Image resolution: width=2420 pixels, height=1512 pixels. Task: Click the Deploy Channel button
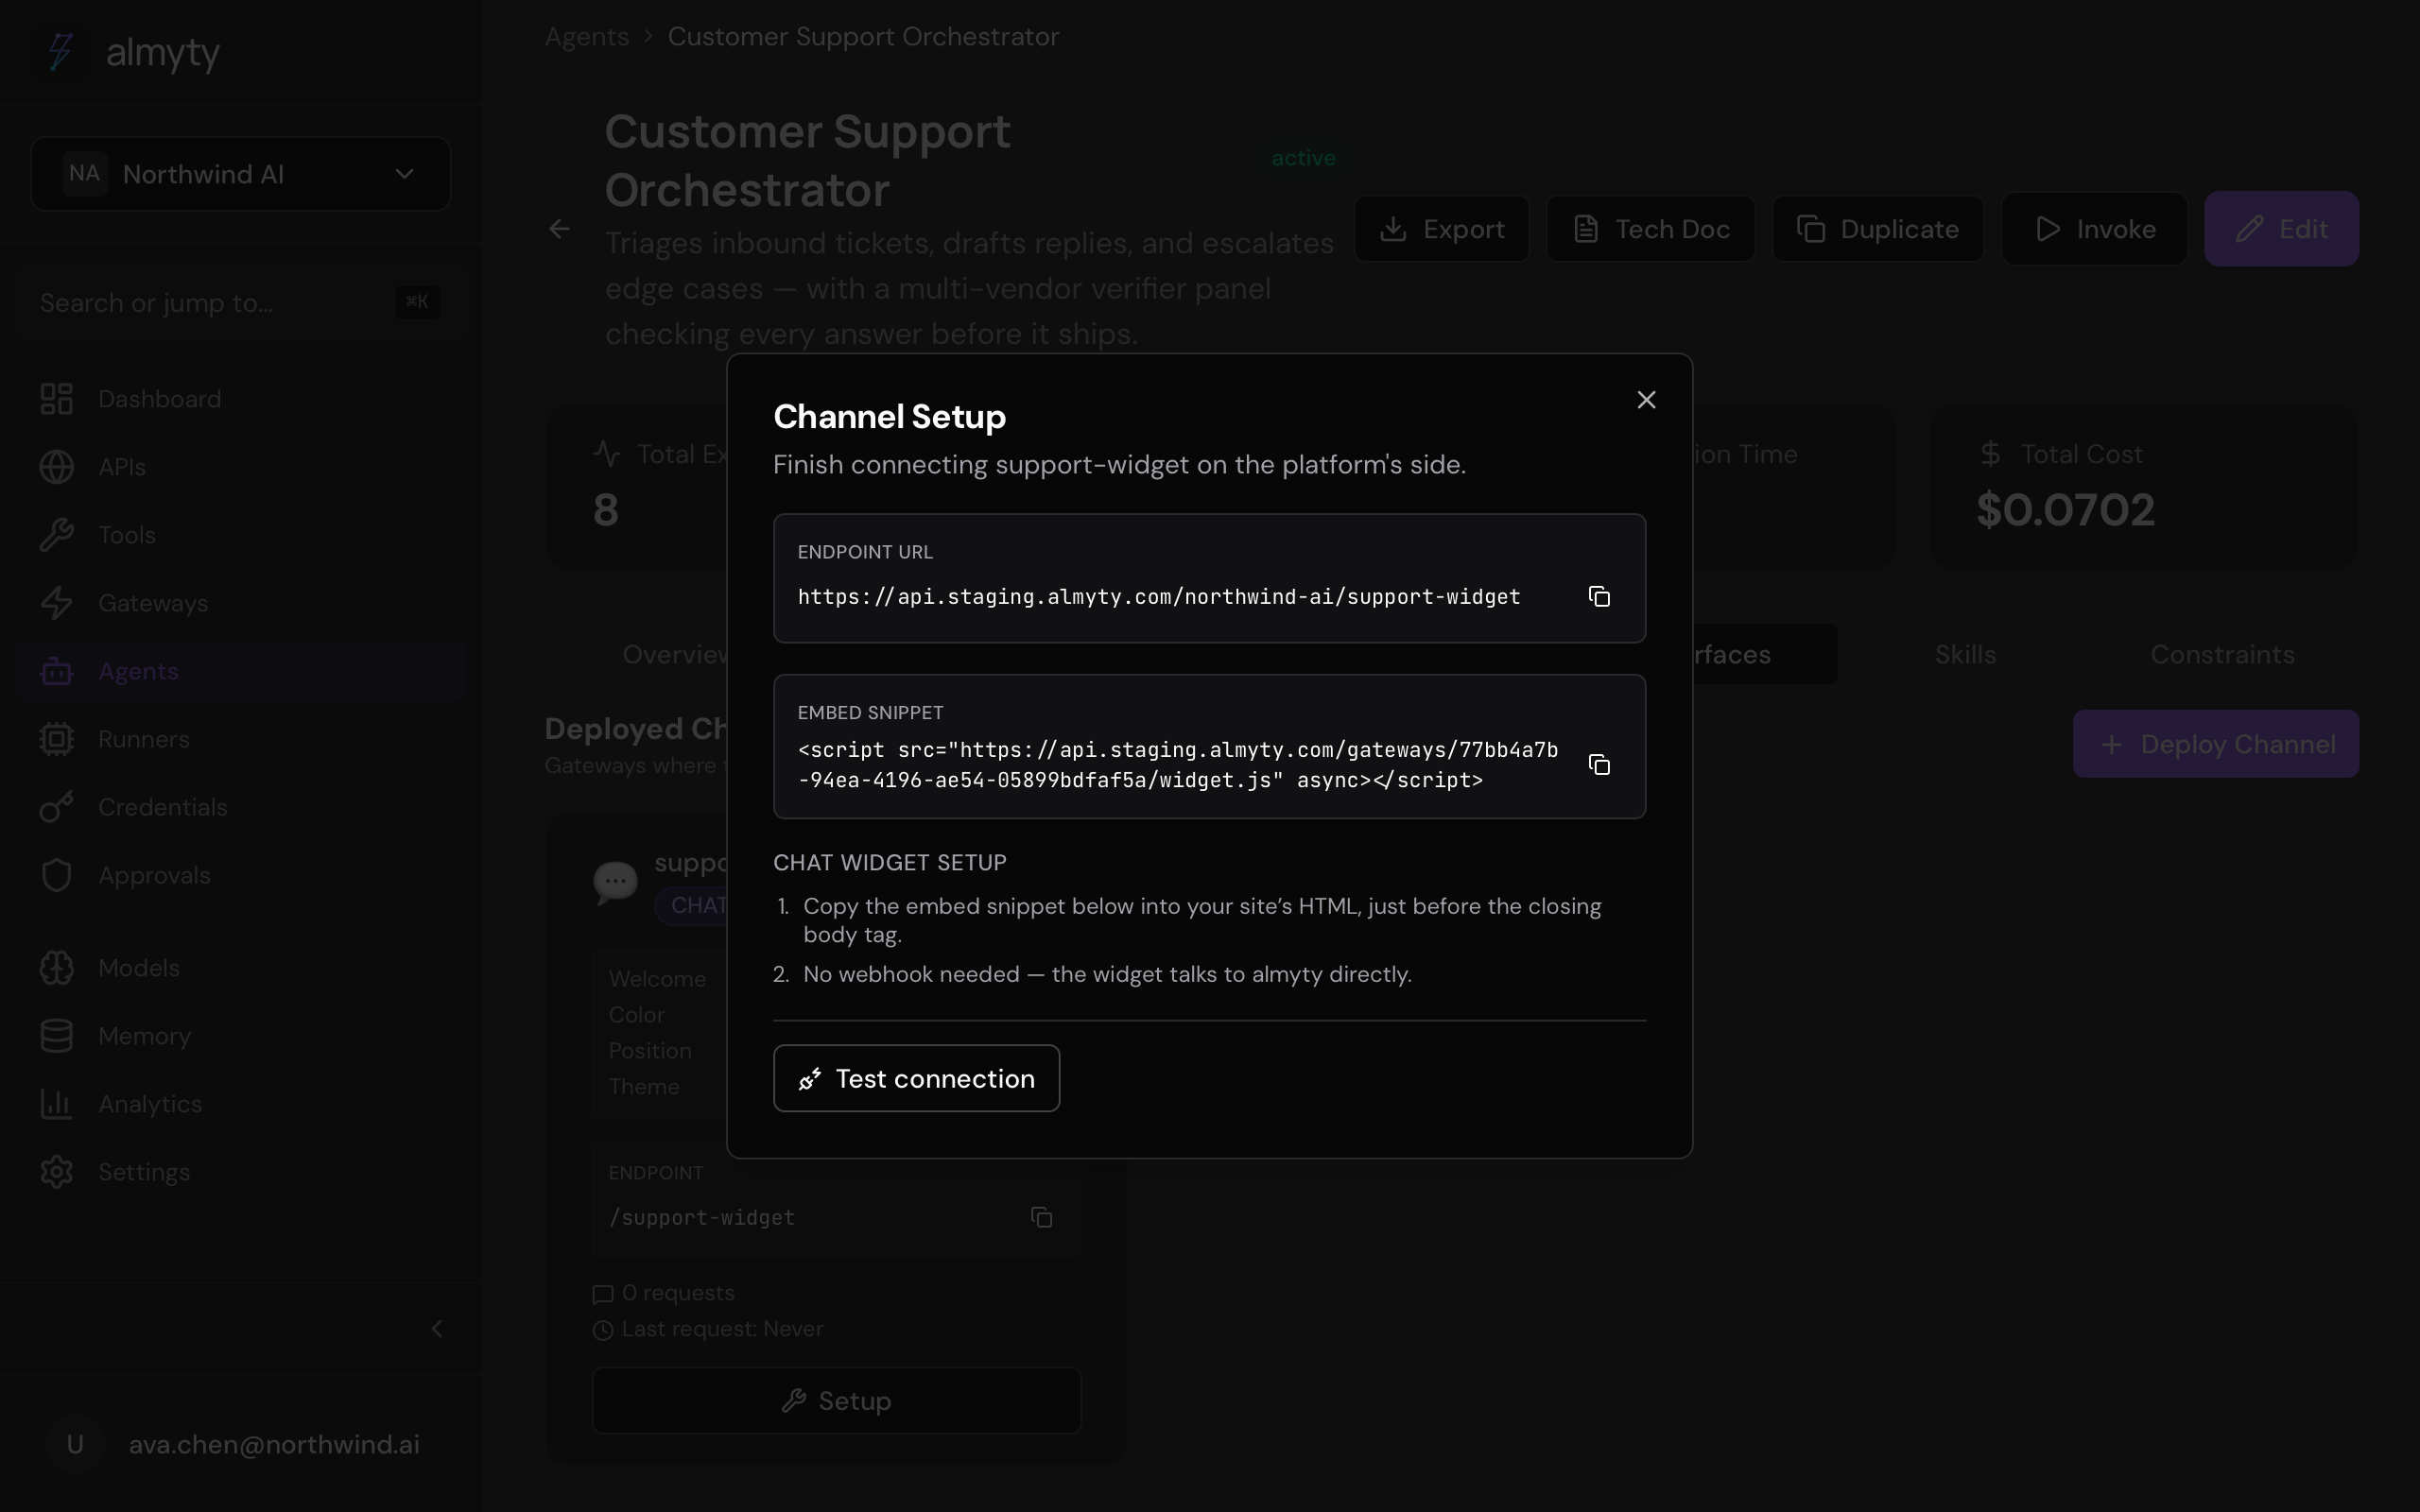[x=2216, y=744]
